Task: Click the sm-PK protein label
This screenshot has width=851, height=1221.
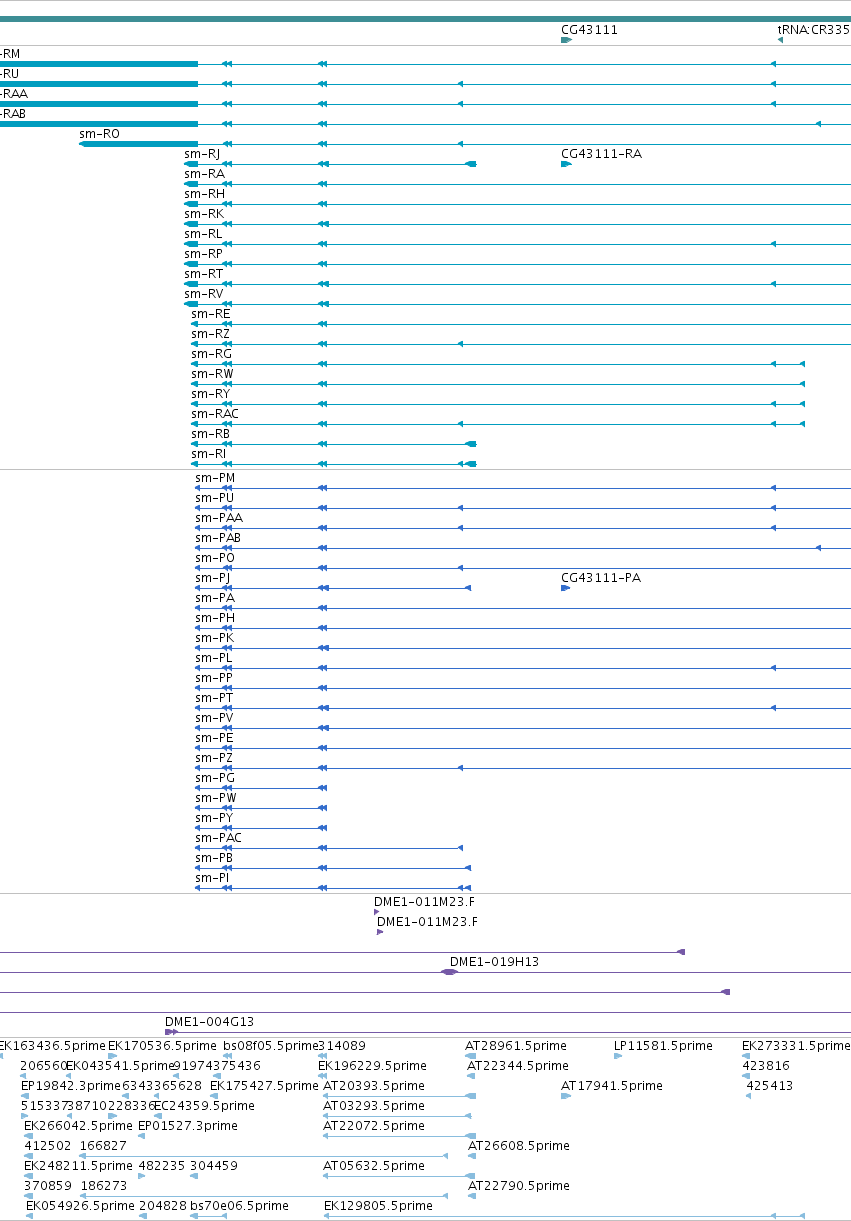Action: point(215,638)
